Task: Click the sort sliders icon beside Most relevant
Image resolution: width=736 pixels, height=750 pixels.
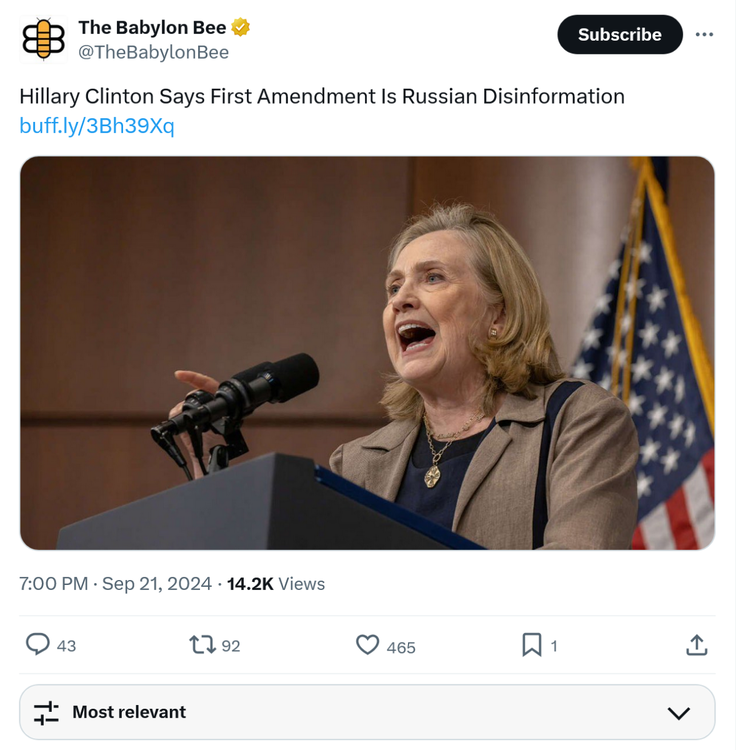Action: (46, 712)
